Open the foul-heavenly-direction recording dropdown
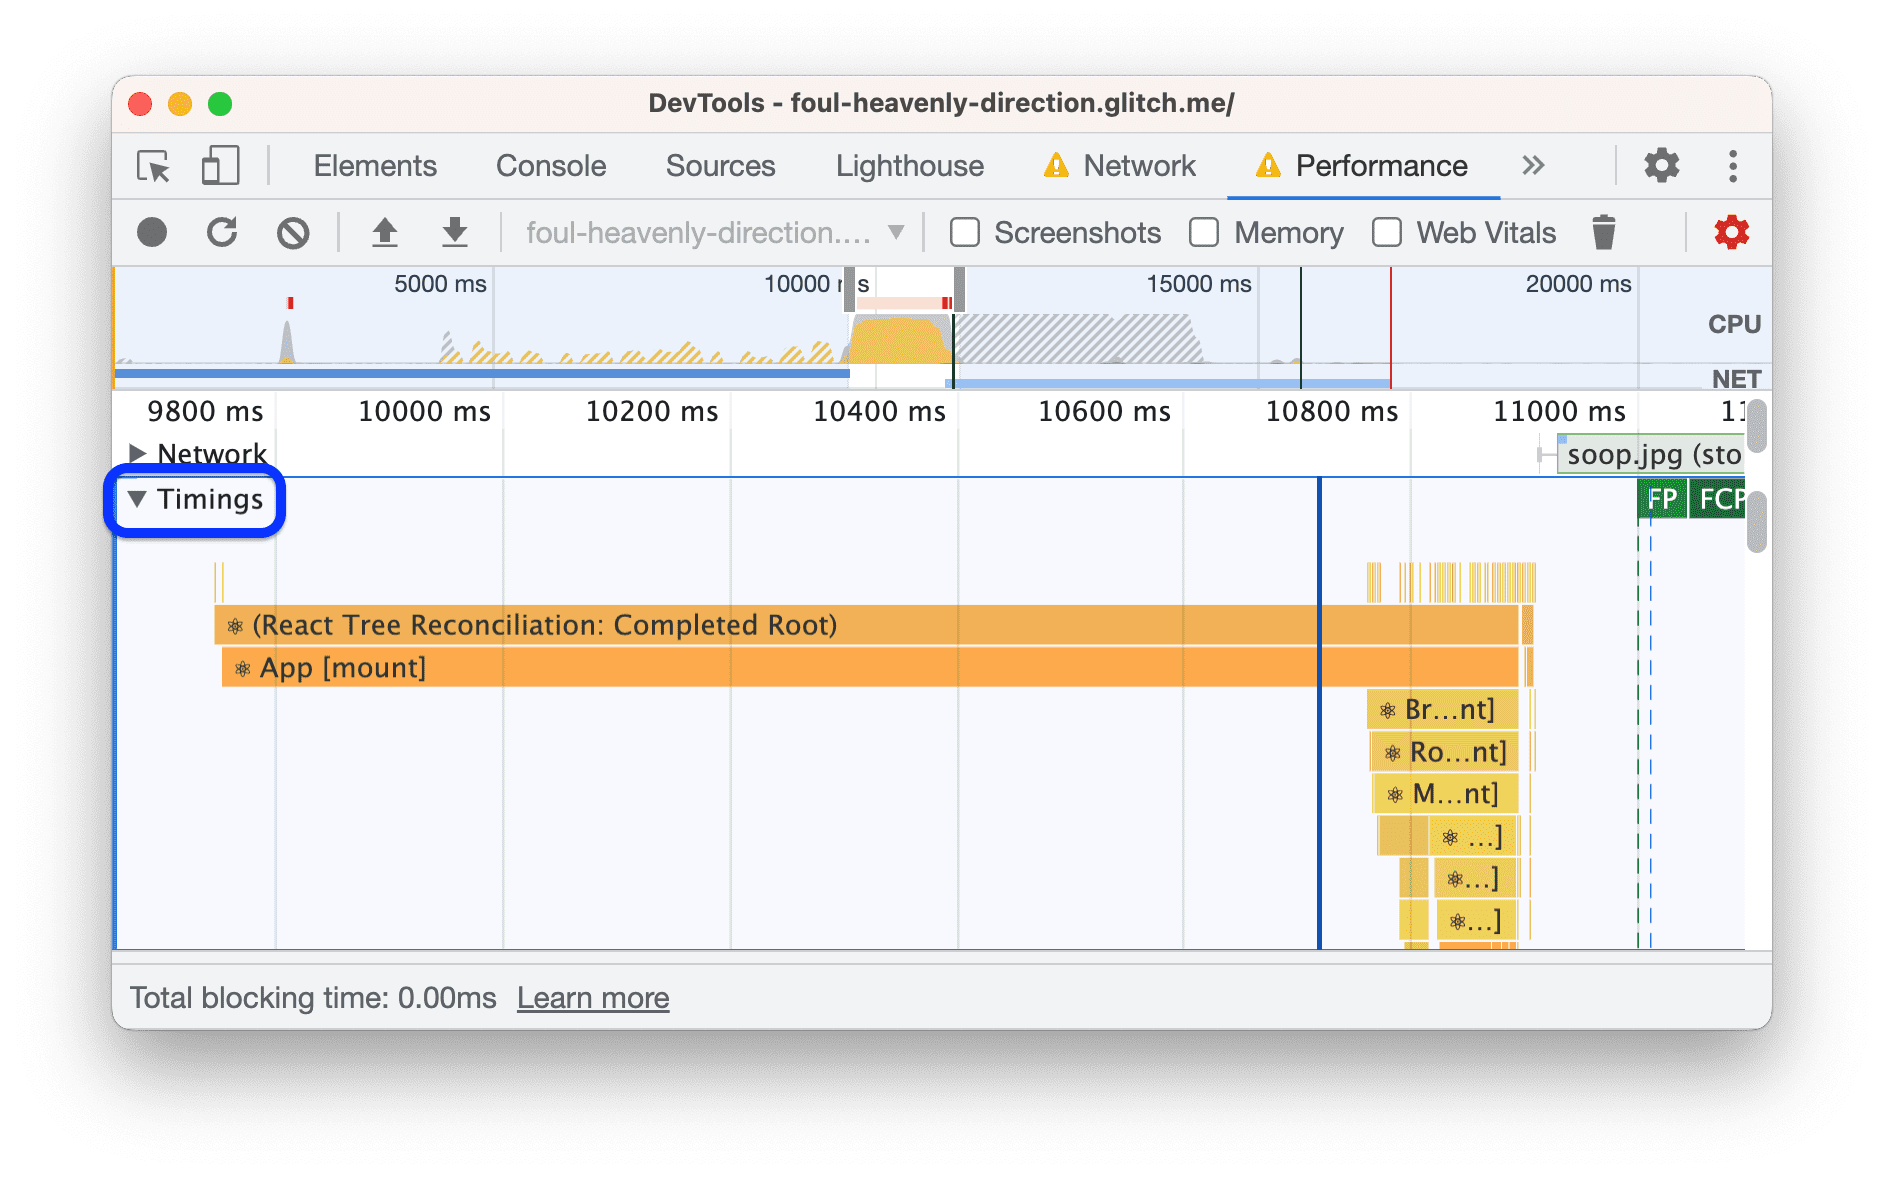This screenshot has width=1884, height=1178. (715, 233)
